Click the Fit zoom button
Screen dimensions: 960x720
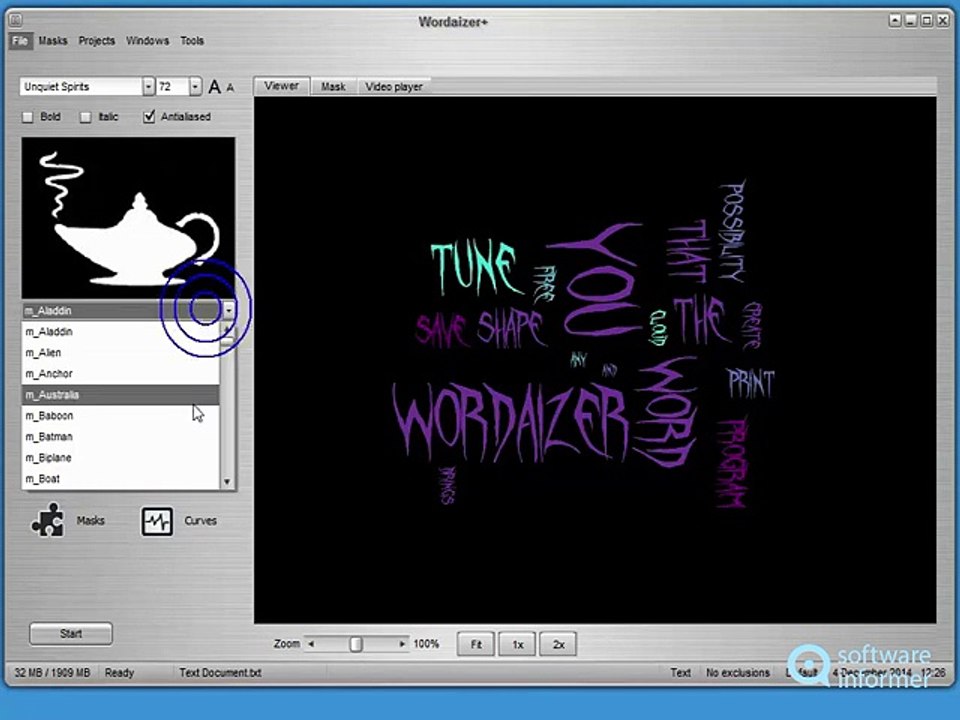pyautogui.click(x=476, y=644)
